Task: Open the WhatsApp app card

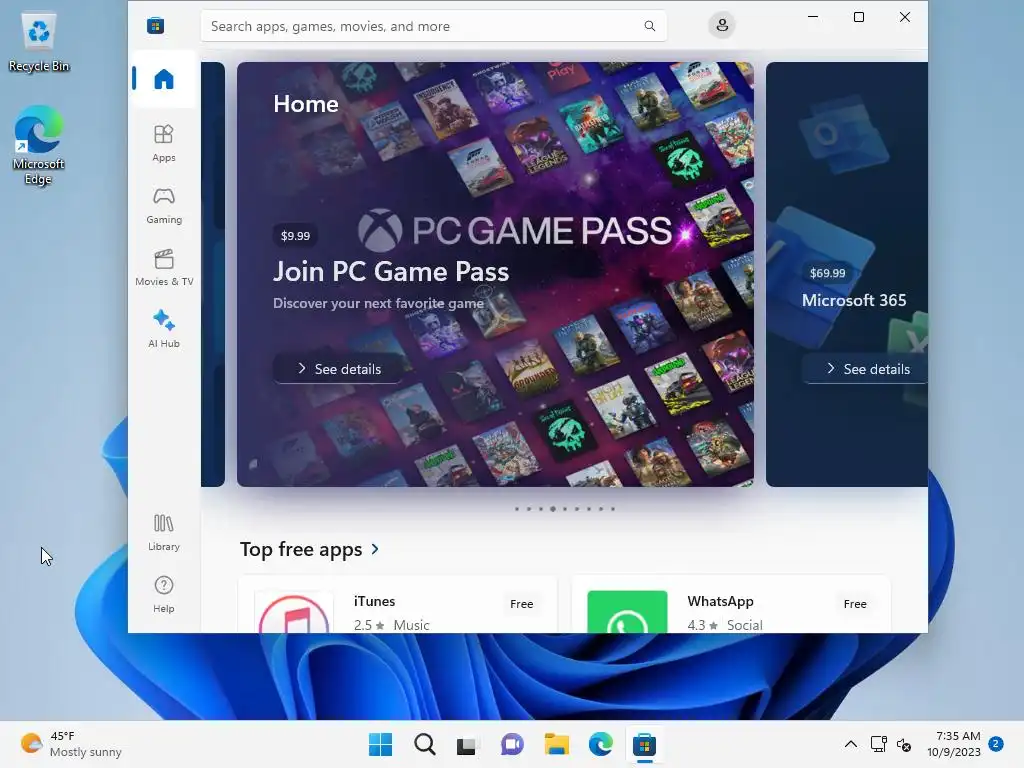Action: click(731, 605)
